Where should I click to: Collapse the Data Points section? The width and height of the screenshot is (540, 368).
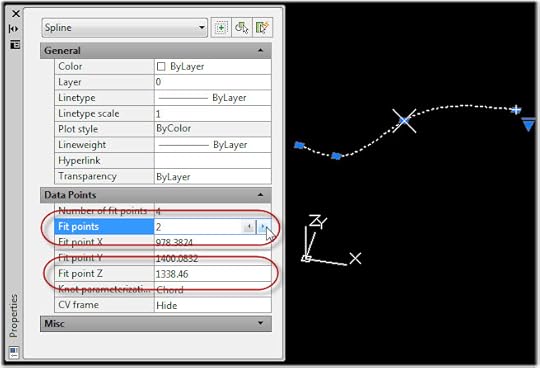(260, 195)
